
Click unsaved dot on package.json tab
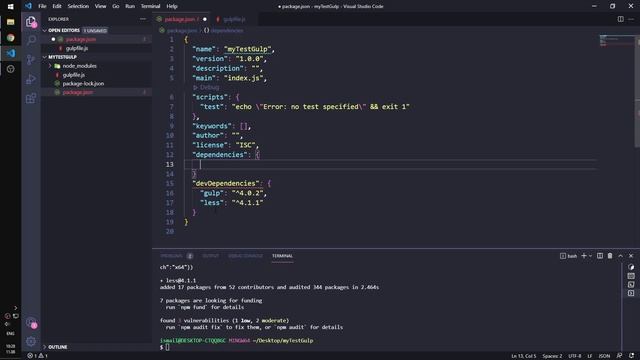pyautogui.click(x=205, y=19)
